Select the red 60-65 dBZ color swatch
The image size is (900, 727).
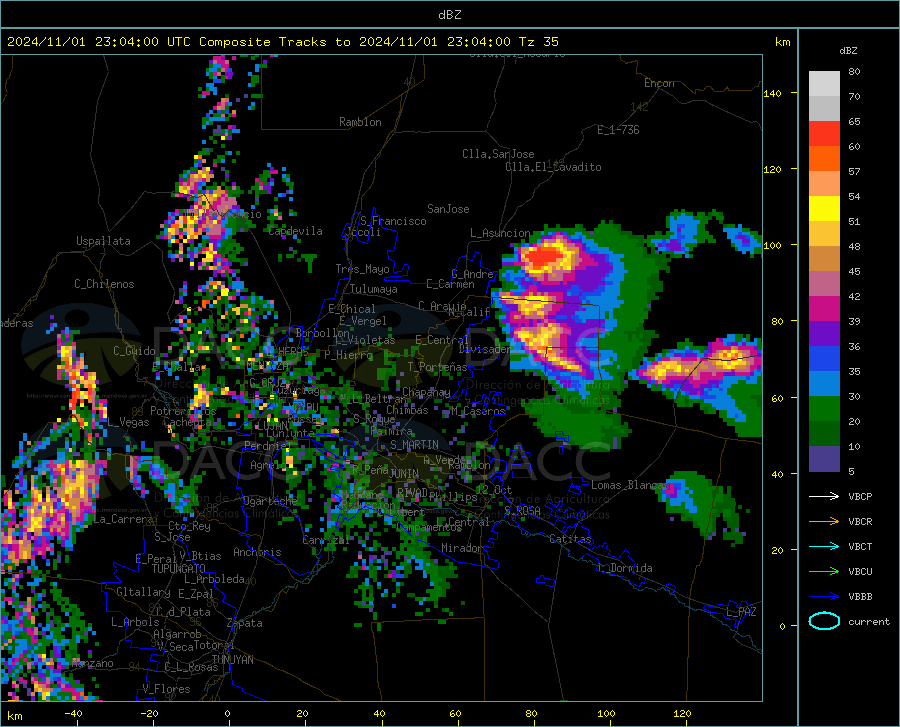point(824,134)
